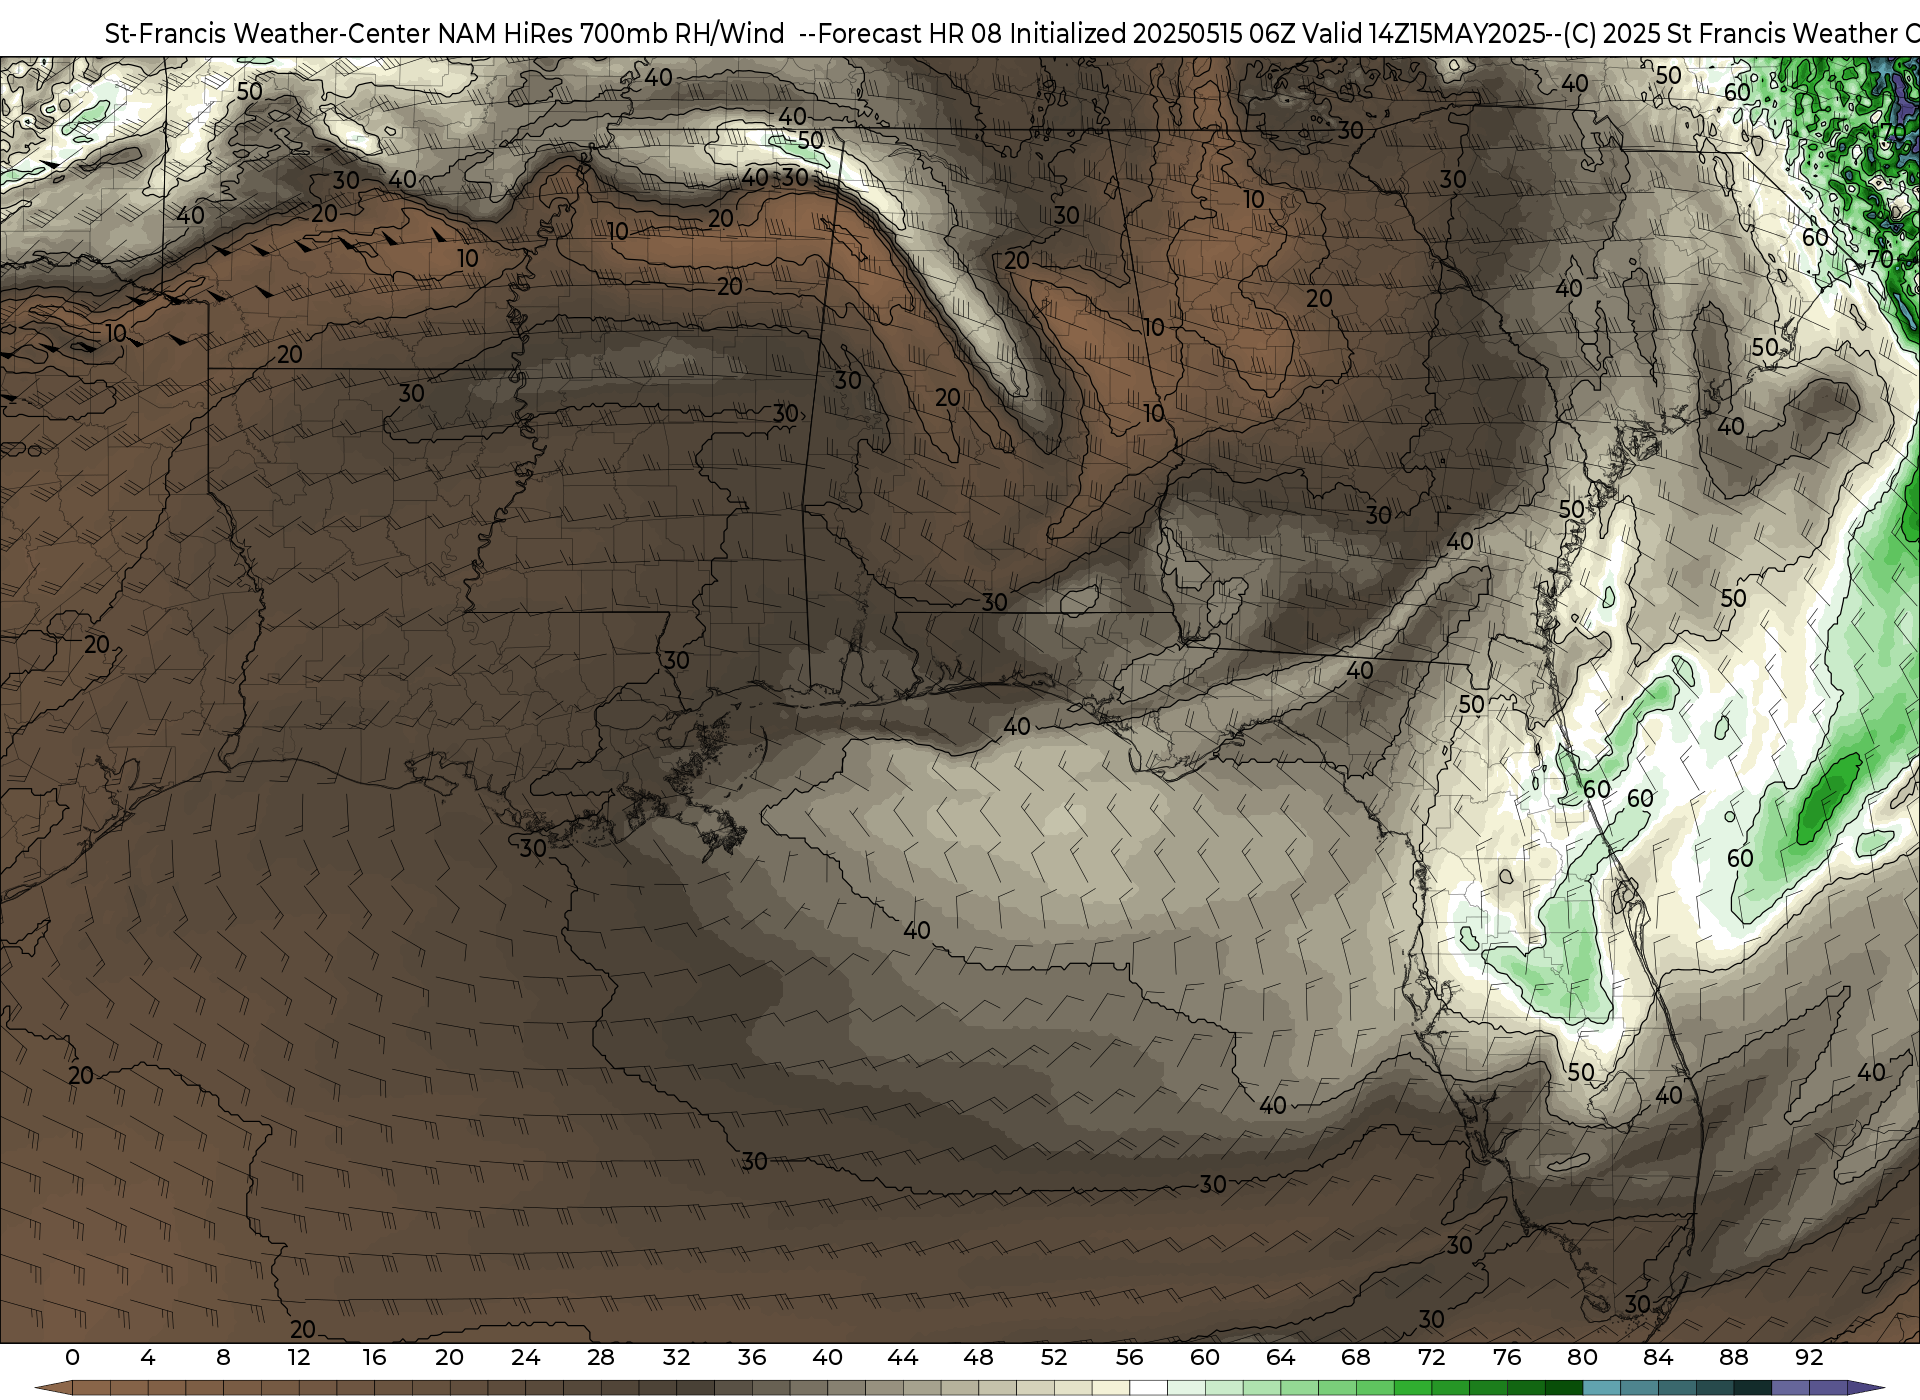Click the color bar label 84
The image size is (1920, 1400).
1658,1358
